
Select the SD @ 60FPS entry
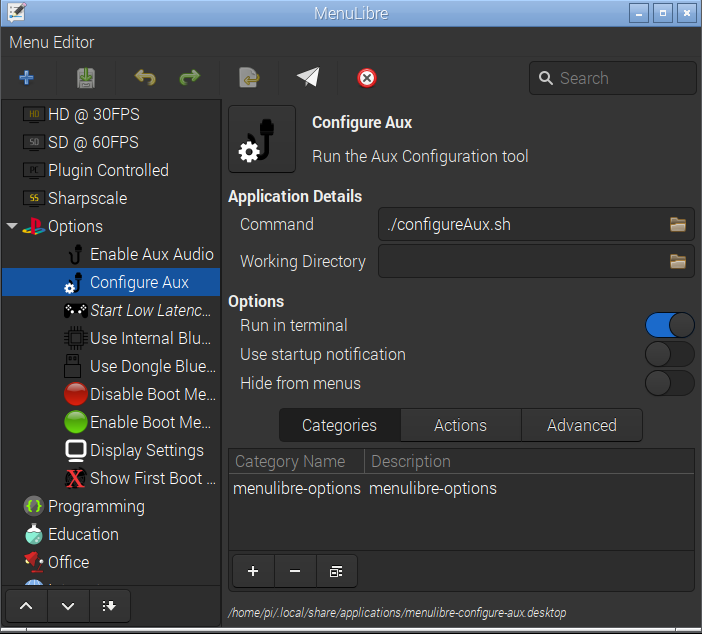(x=111, y=142)
